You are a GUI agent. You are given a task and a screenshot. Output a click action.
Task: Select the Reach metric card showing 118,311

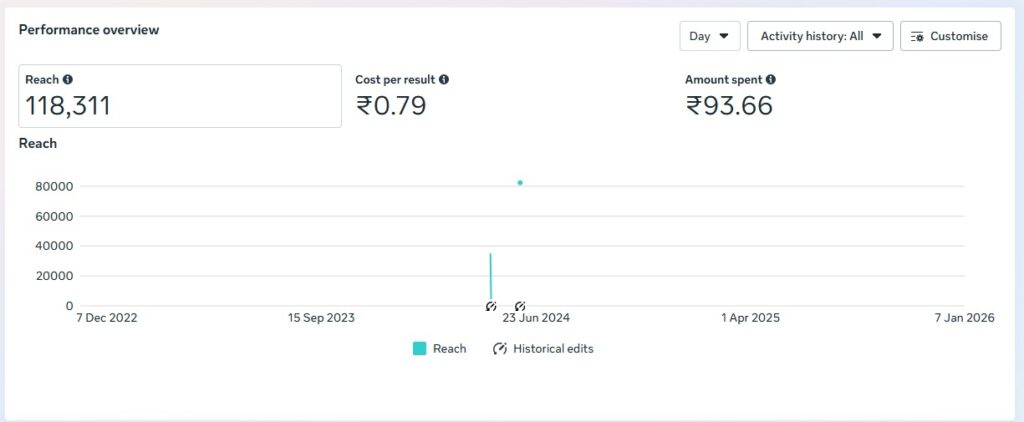(x=180, y=96)
